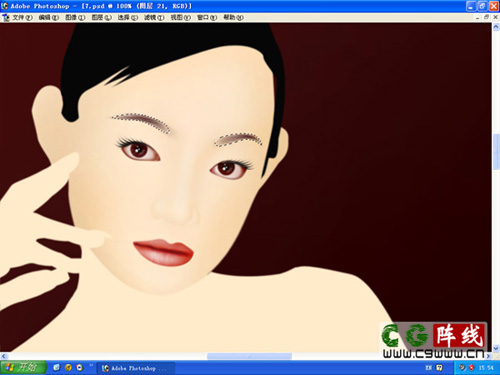Image resolution: width=500 pixels, height=375 pixels.
Task: Open the 编辑(E) menu
Action: point(49,17)
